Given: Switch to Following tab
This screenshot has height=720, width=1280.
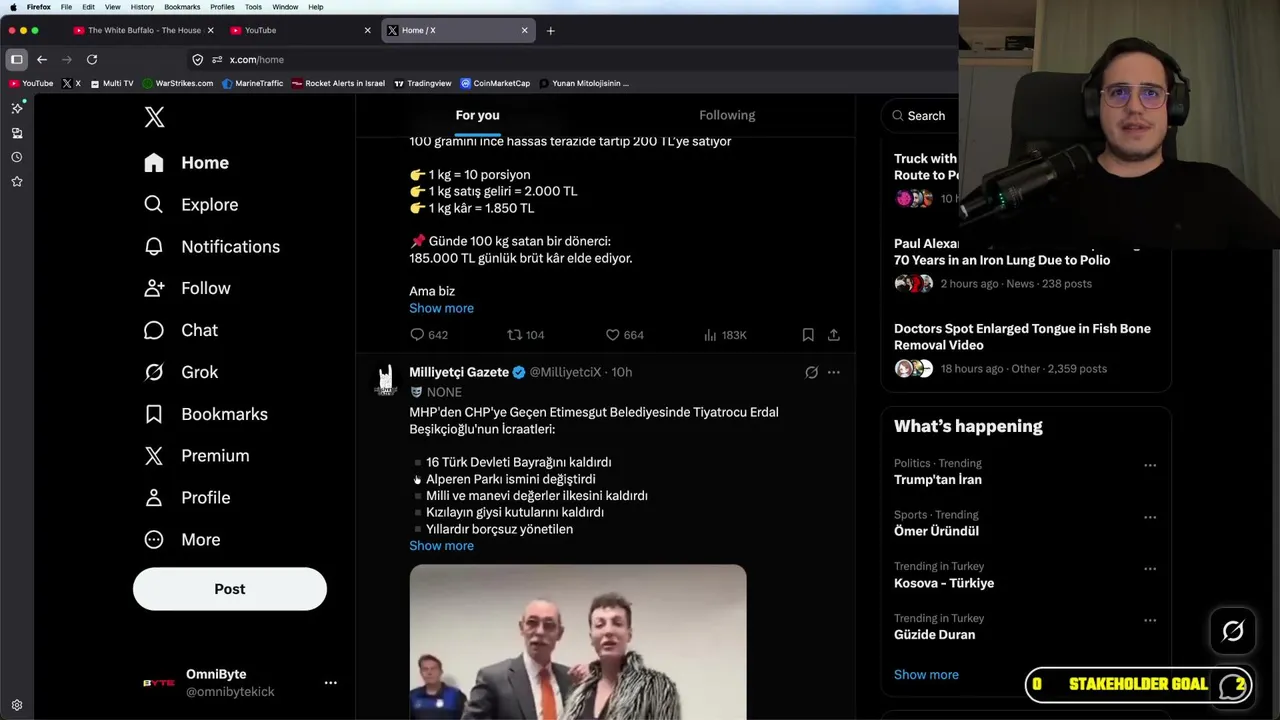Looking at the screenshot, I should point(727,115).
